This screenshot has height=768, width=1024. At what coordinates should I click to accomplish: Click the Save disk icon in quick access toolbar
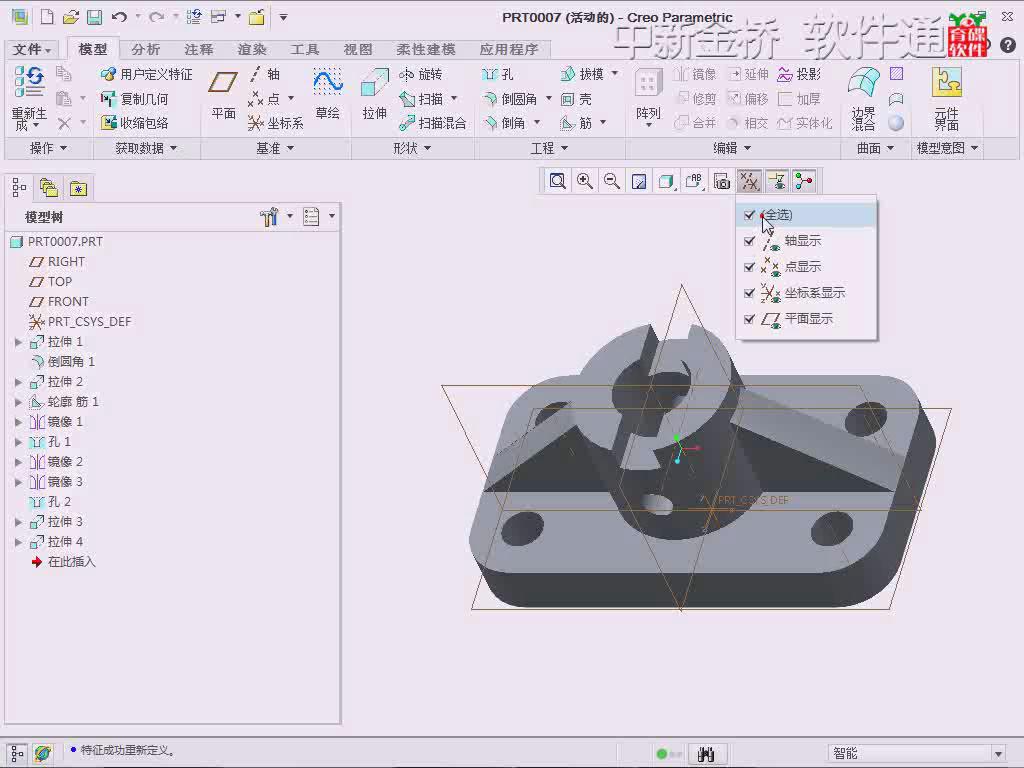click(x=95, y=17)
